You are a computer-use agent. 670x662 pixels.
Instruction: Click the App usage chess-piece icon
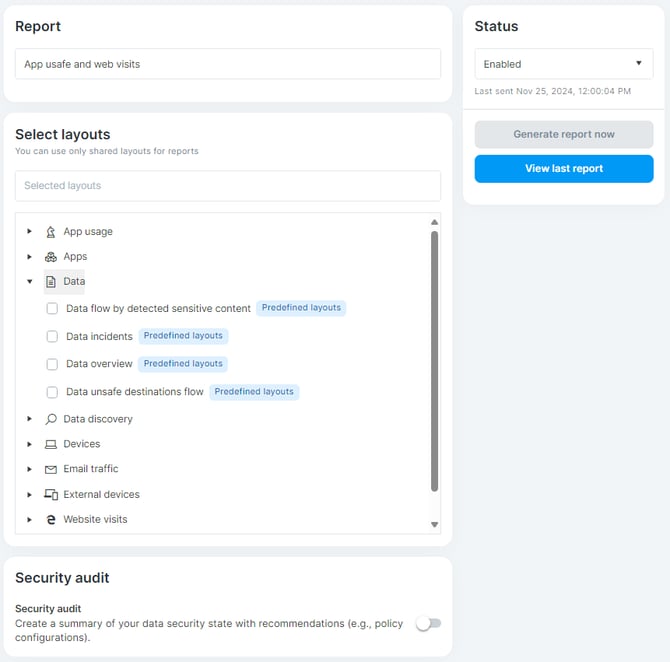point(51,232)
